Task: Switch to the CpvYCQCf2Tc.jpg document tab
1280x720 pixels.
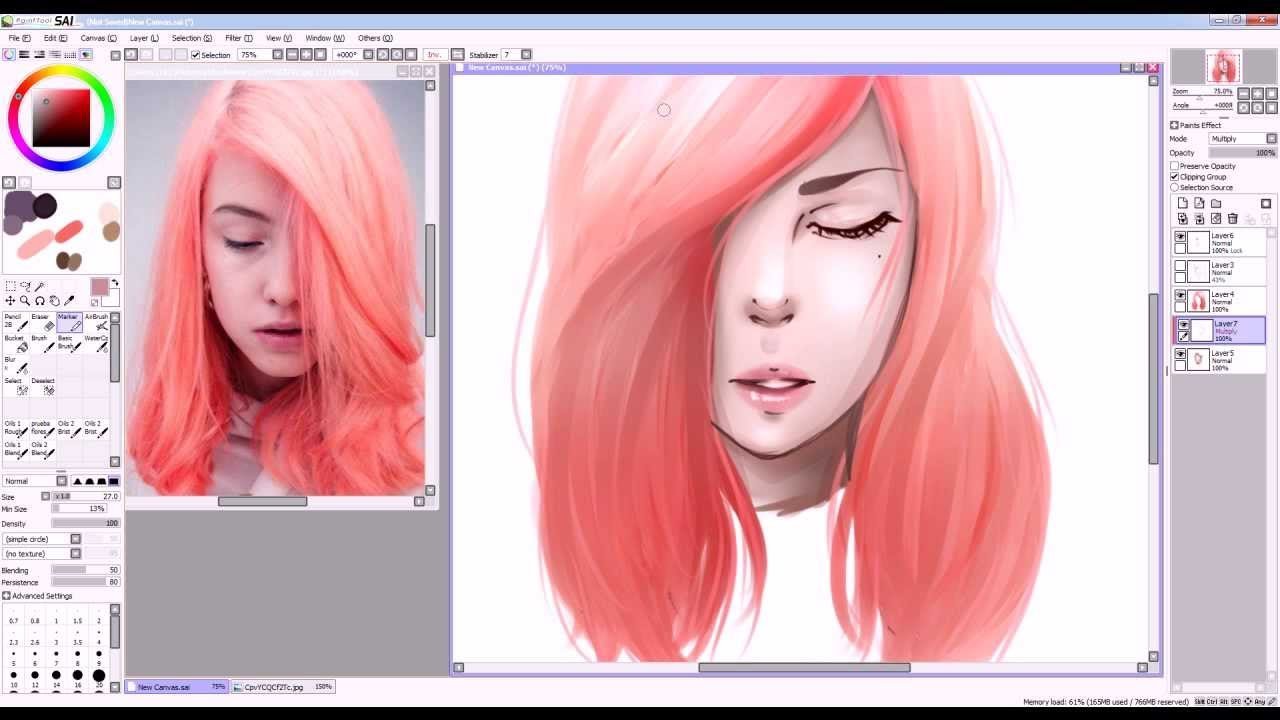Action: click(273, 687)
